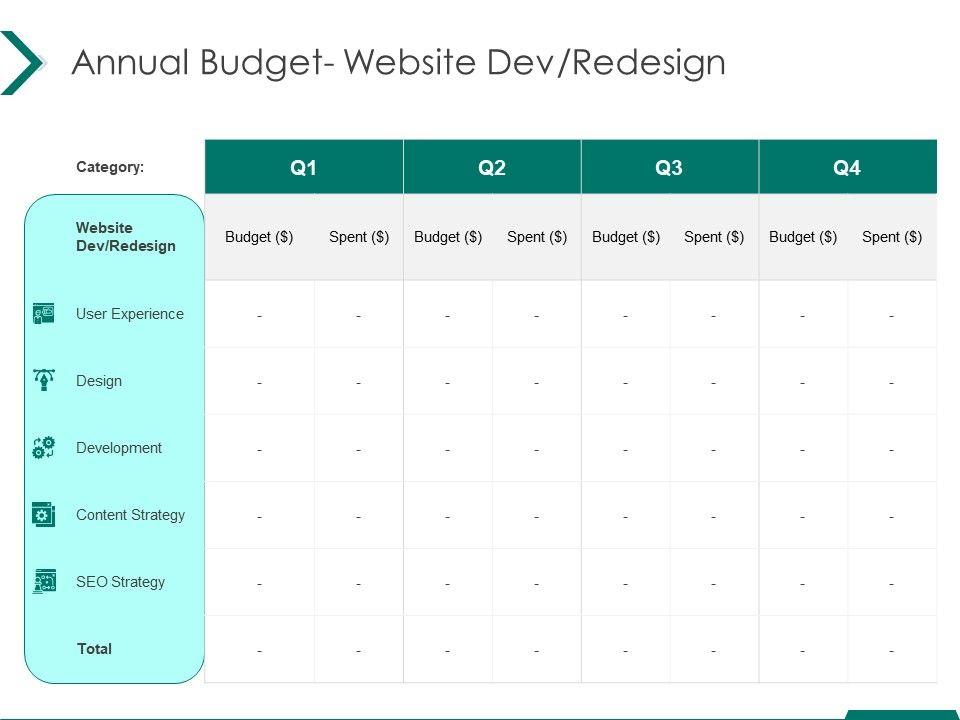Viewport: 960px width, 720px height.
Task: Click the User Experience row icon
Action: click(x=43, y=314)
